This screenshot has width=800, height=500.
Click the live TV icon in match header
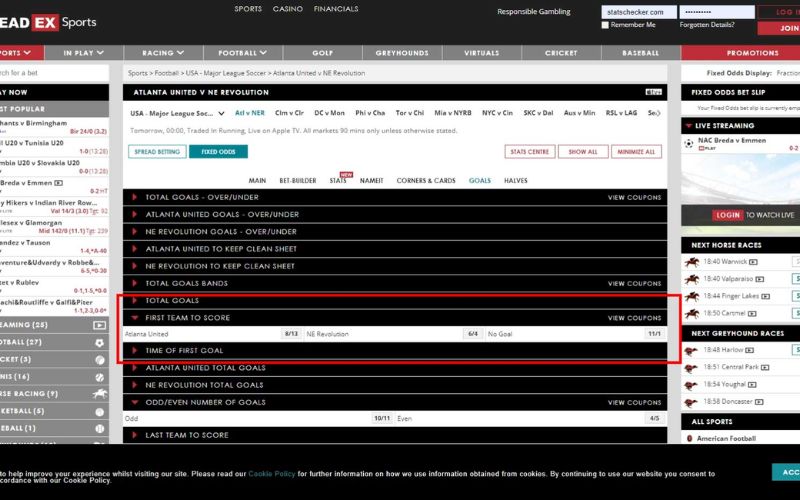tap(654, 92)
